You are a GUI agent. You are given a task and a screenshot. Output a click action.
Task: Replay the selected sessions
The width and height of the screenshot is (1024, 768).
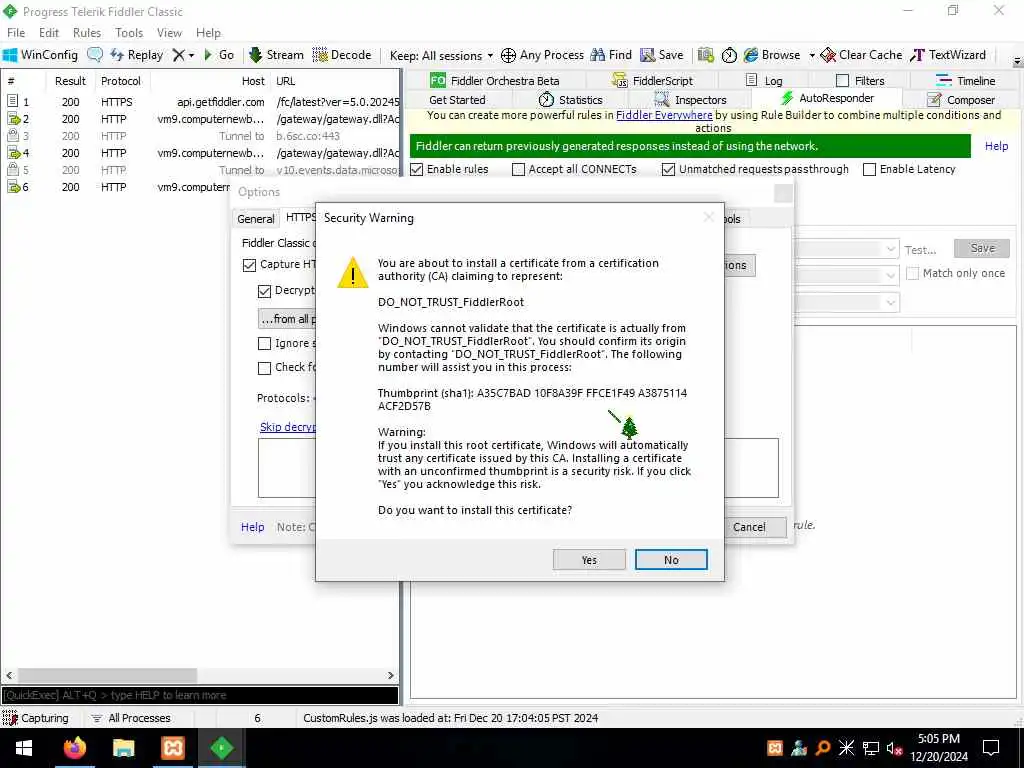point(136,55)
